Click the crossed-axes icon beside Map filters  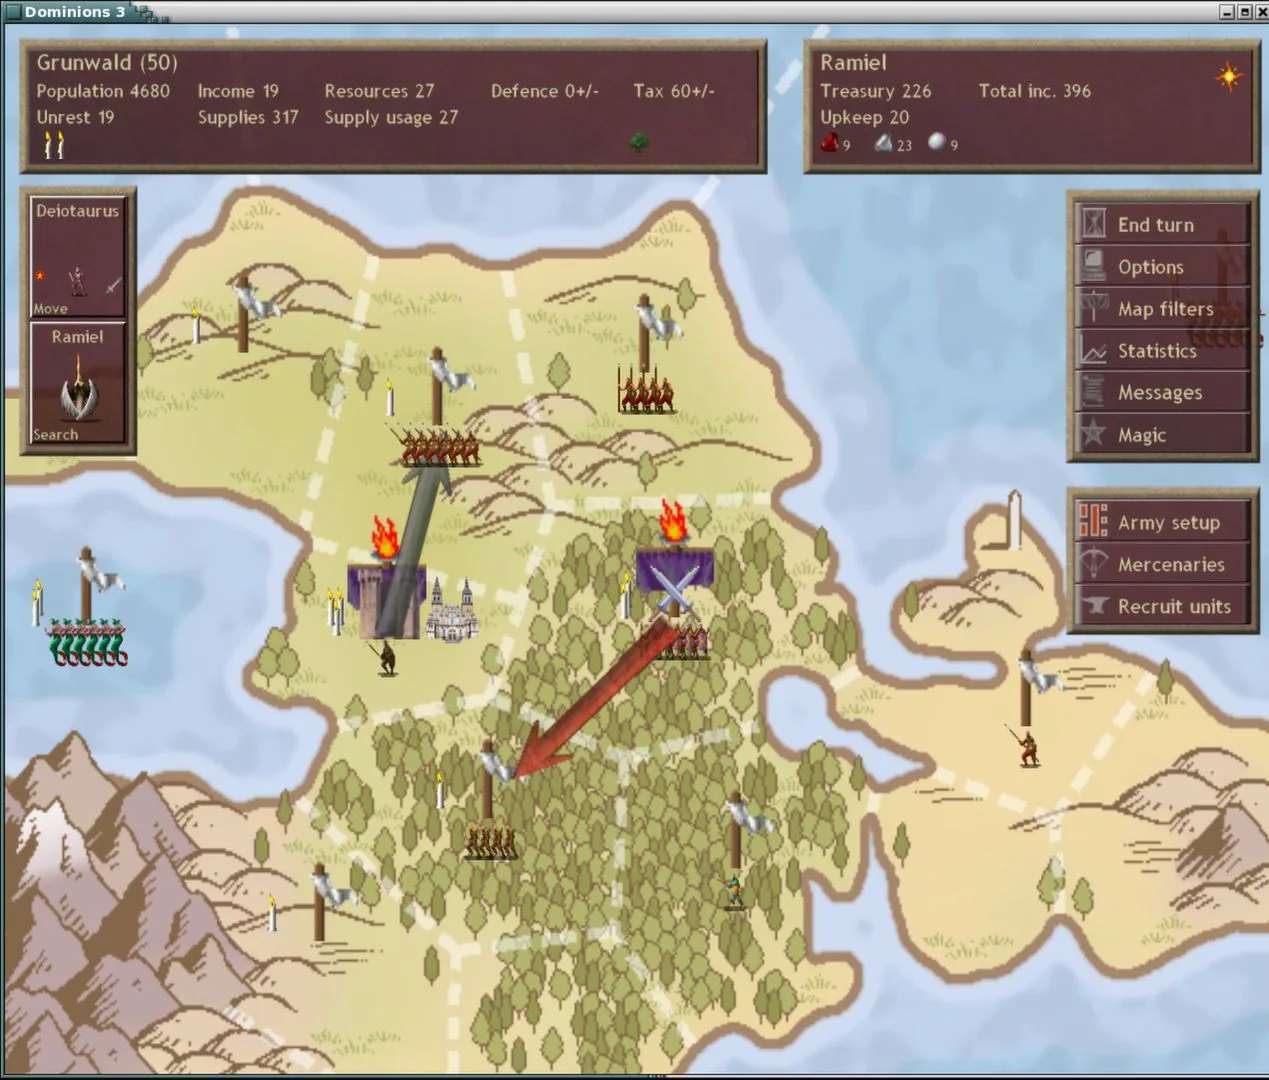point(1093,308)
